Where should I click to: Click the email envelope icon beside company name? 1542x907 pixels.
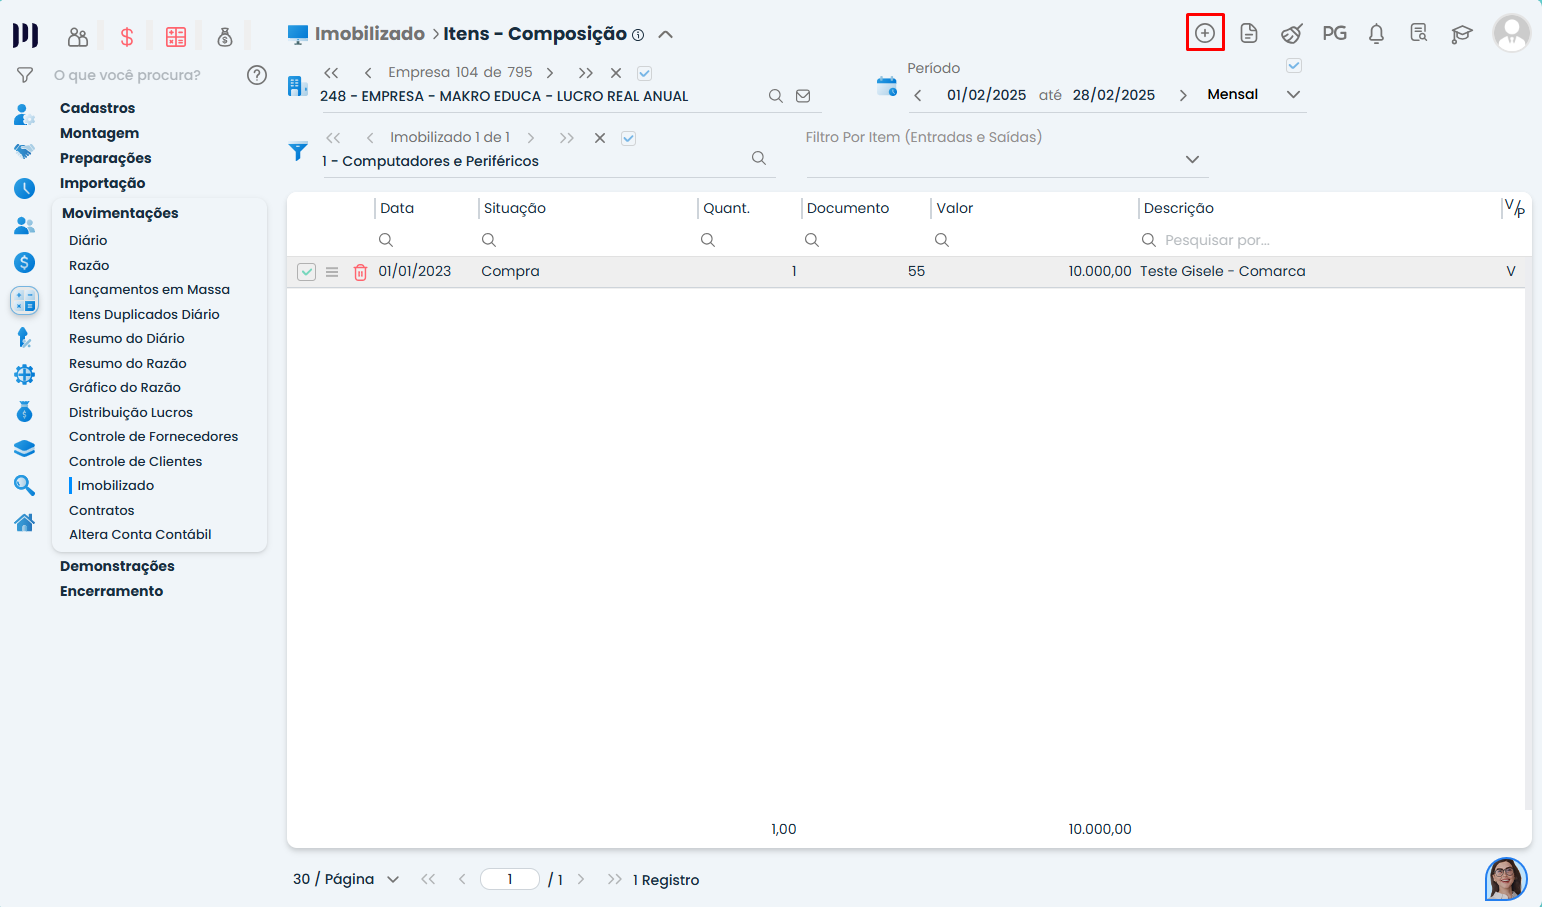pyautogui.click(x=803, y=96)
